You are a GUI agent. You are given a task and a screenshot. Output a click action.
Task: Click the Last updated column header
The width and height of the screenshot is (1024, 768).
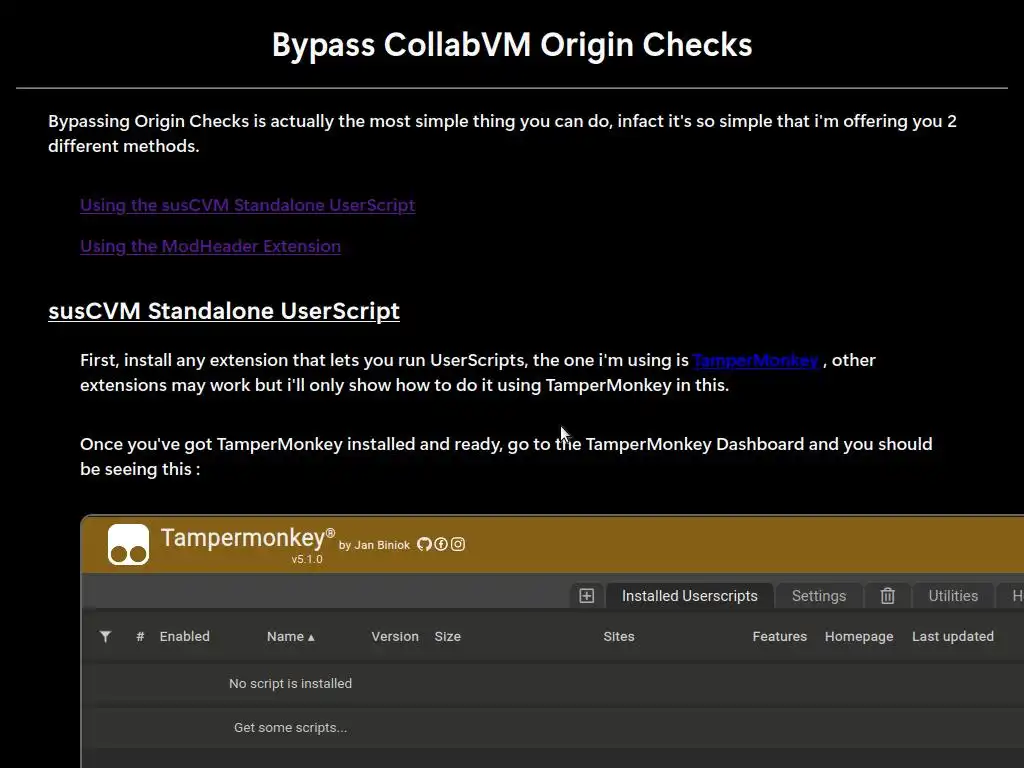(x=953, y=636)
